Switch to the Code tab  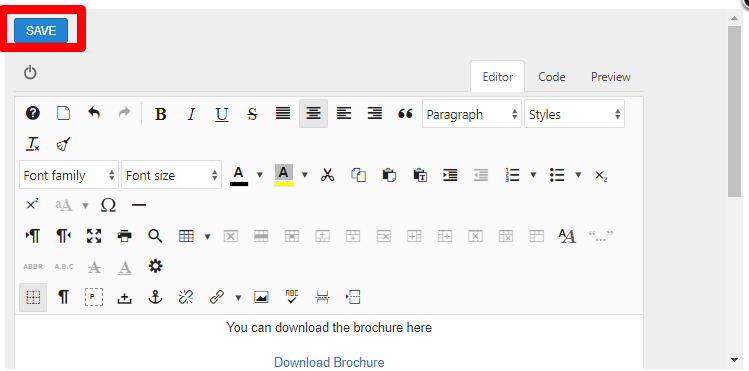tap(552, 76)
